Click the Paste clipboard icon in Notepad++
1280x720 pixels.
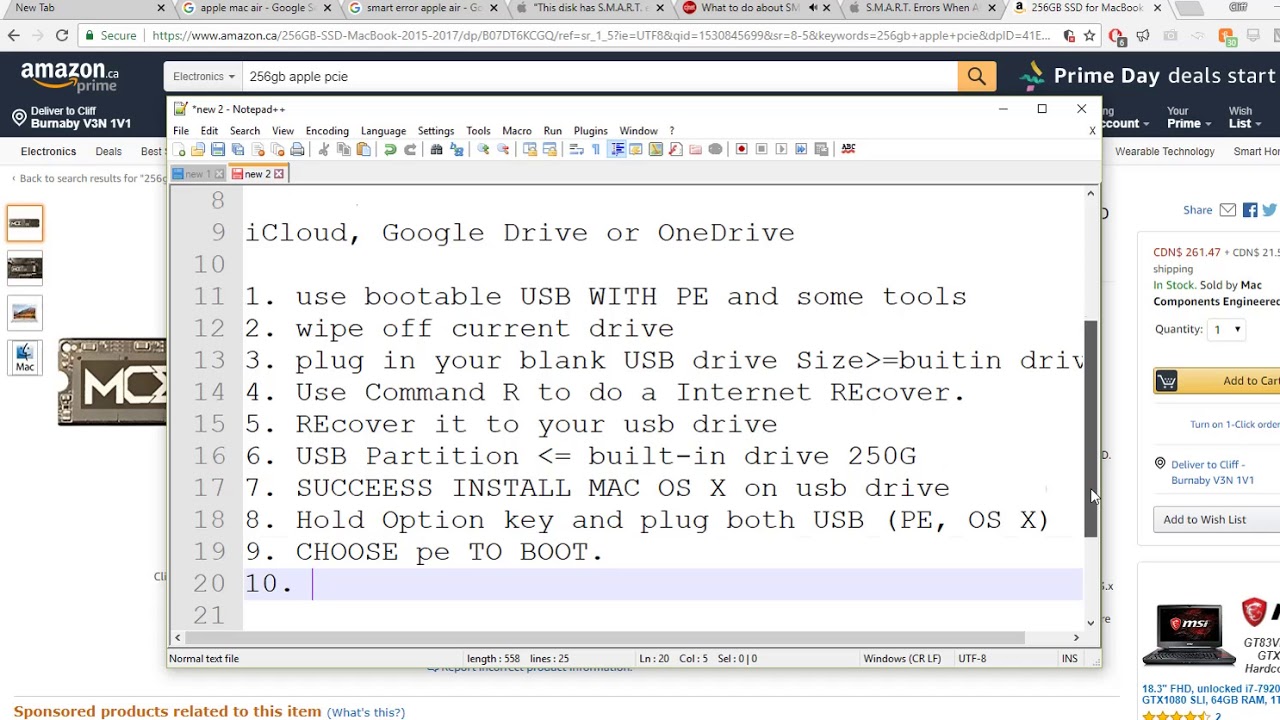pyautogui.click(x=364, y=149)
